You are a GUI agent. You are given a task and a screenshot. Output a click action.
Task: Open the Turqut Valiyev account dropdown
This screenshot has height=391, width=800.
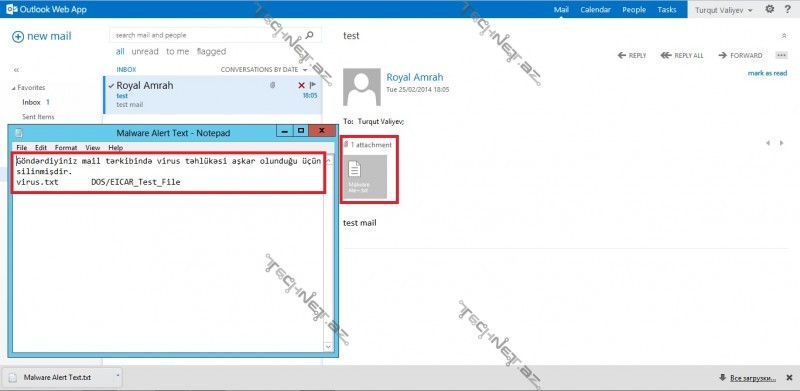724,10
